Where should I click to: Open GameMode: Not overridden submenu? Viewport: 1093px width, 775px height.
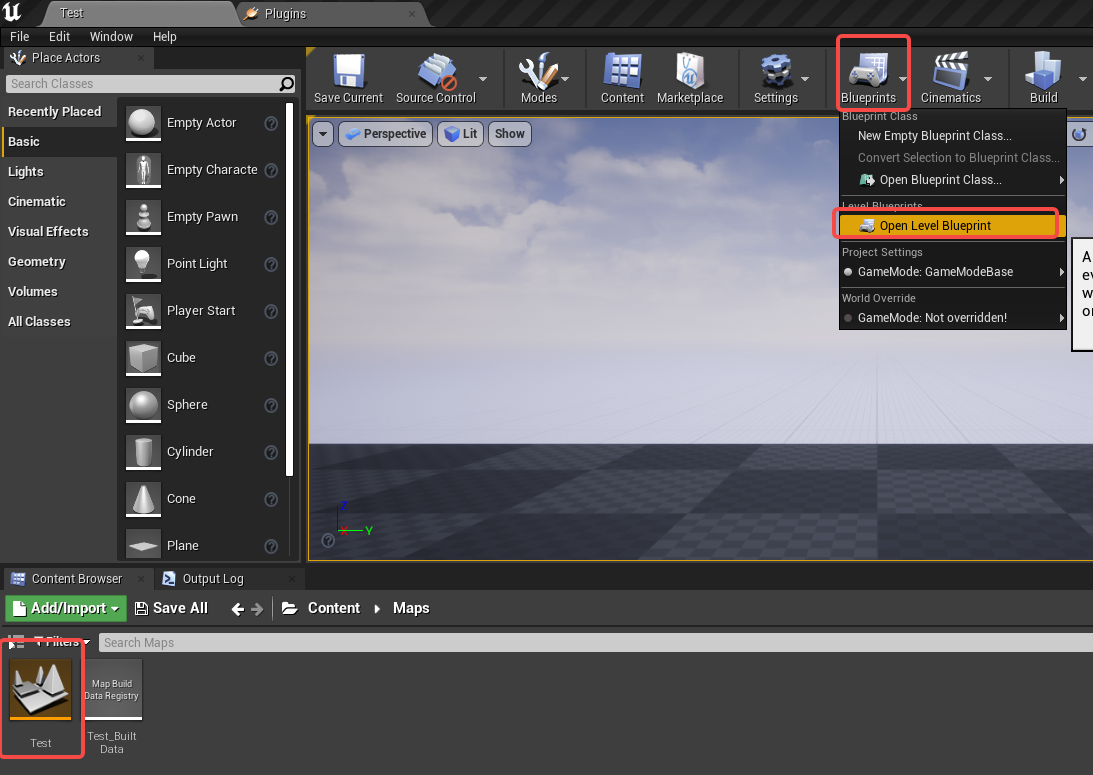click(953, 318)
